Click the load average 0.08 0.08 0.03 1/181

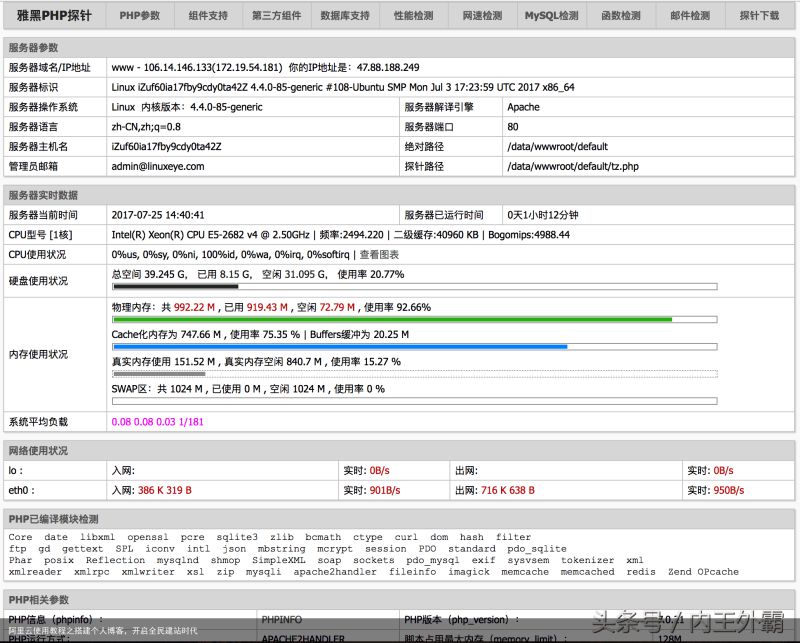(158, 422)
